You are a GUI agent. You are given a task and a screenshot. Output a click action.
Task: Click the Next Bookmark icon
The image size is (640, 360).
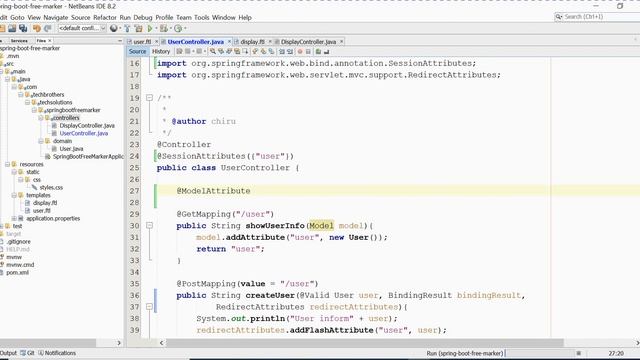click(263, 51)
